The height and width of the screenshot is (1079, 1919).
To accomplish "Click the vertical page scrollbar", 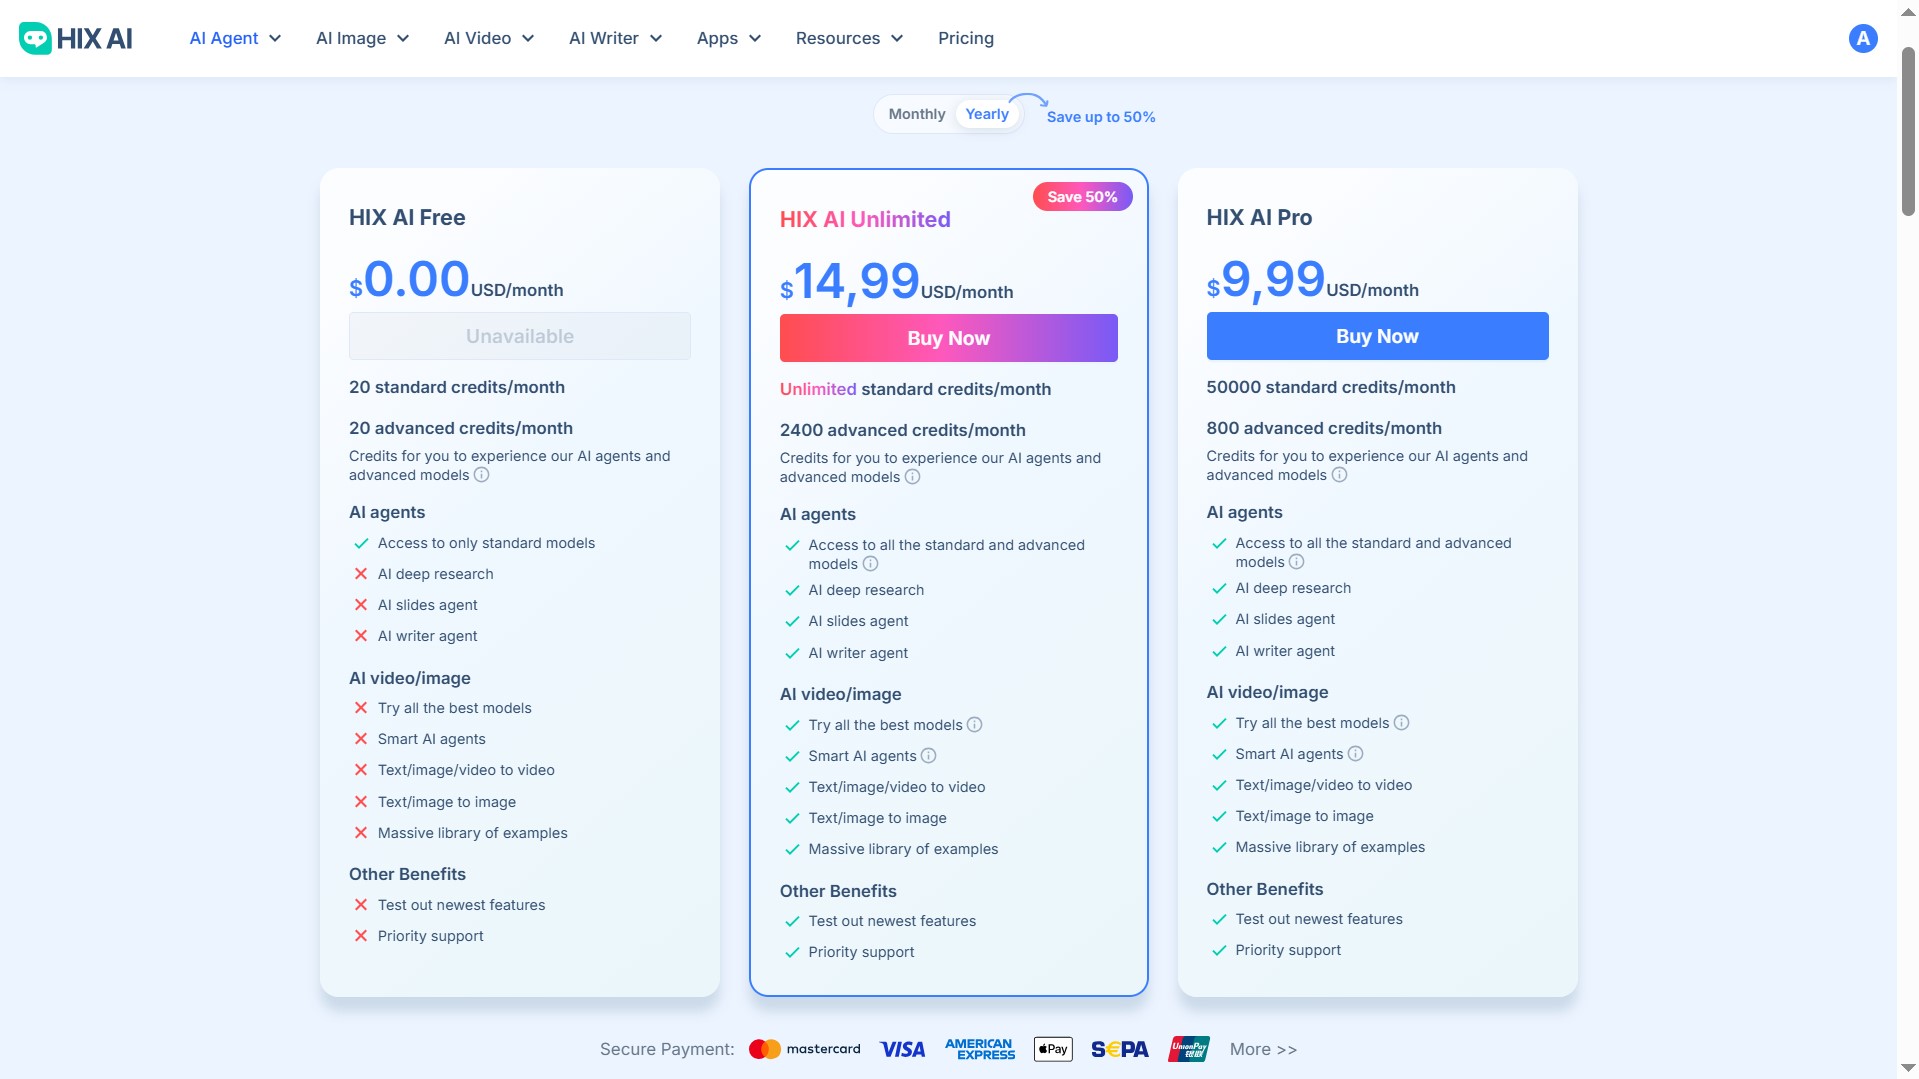I will [1908, 130].
